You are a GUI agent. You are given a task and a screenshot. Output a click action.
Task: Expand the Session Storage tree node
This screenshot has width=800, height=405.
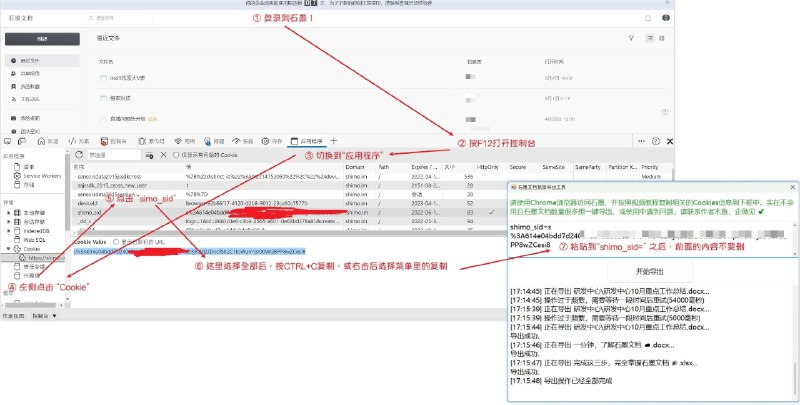click(9, 222)
